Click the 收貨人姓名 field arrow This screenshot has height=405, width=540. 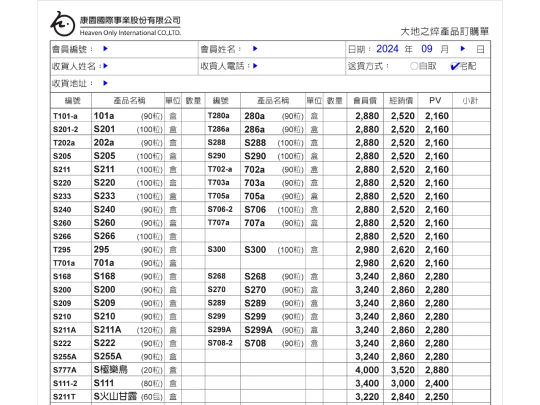pyautogui.click(x=105, y=66)
